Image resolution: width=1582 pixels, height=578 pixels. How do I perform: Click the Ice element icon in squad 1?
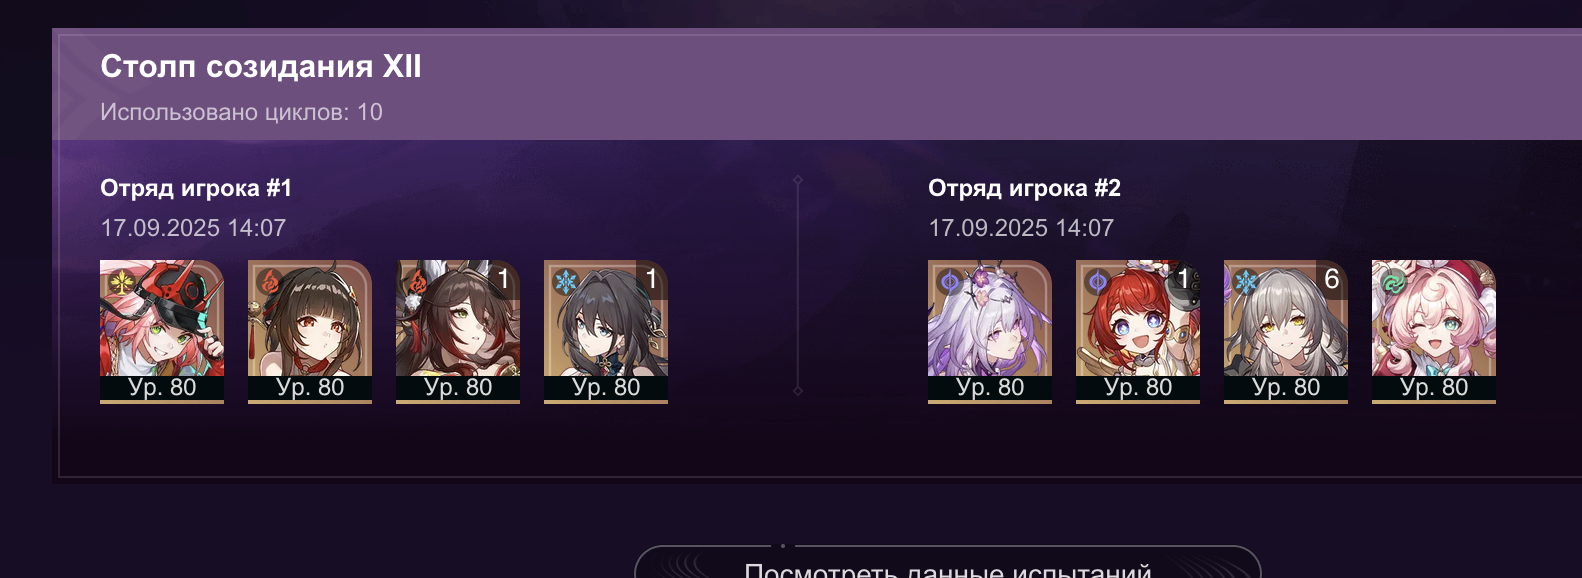coord(566,282)
